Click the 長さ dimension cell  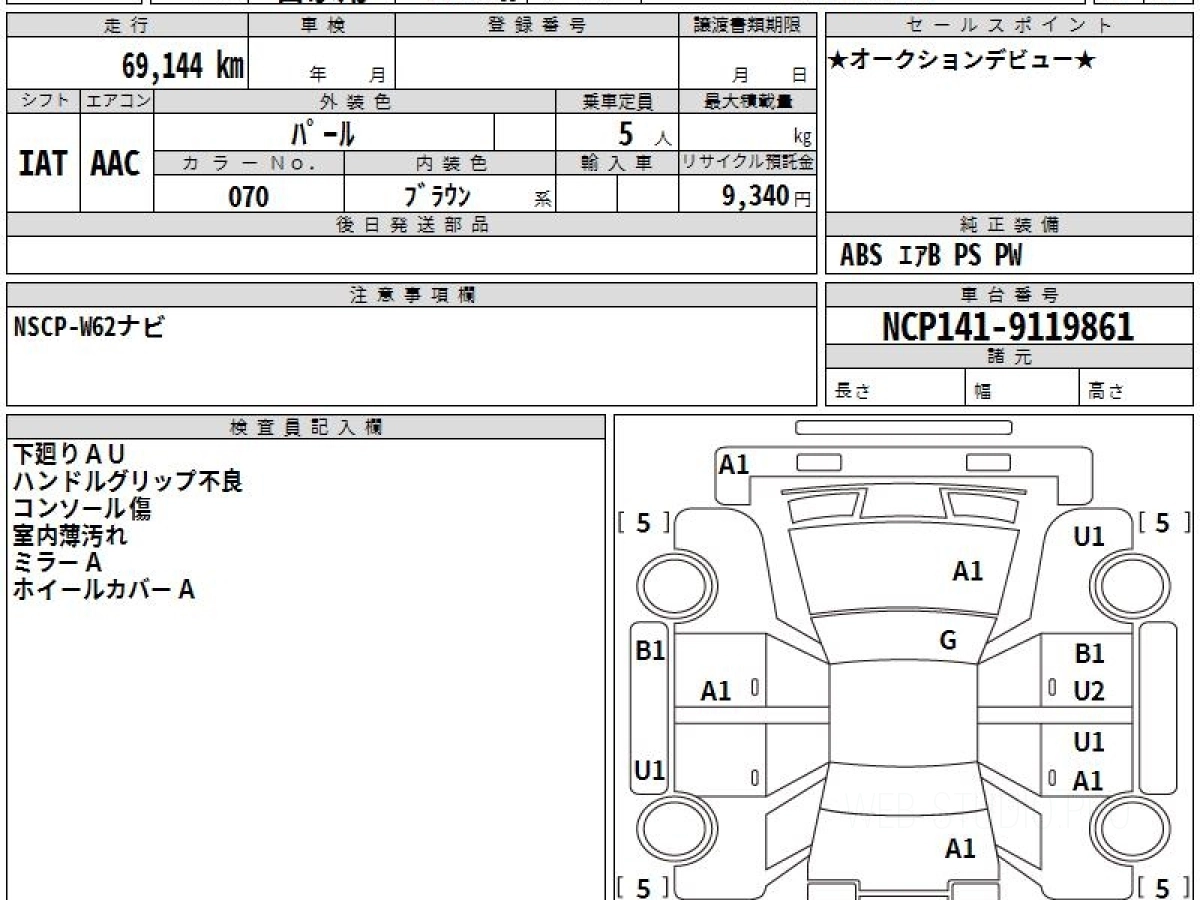895,388
